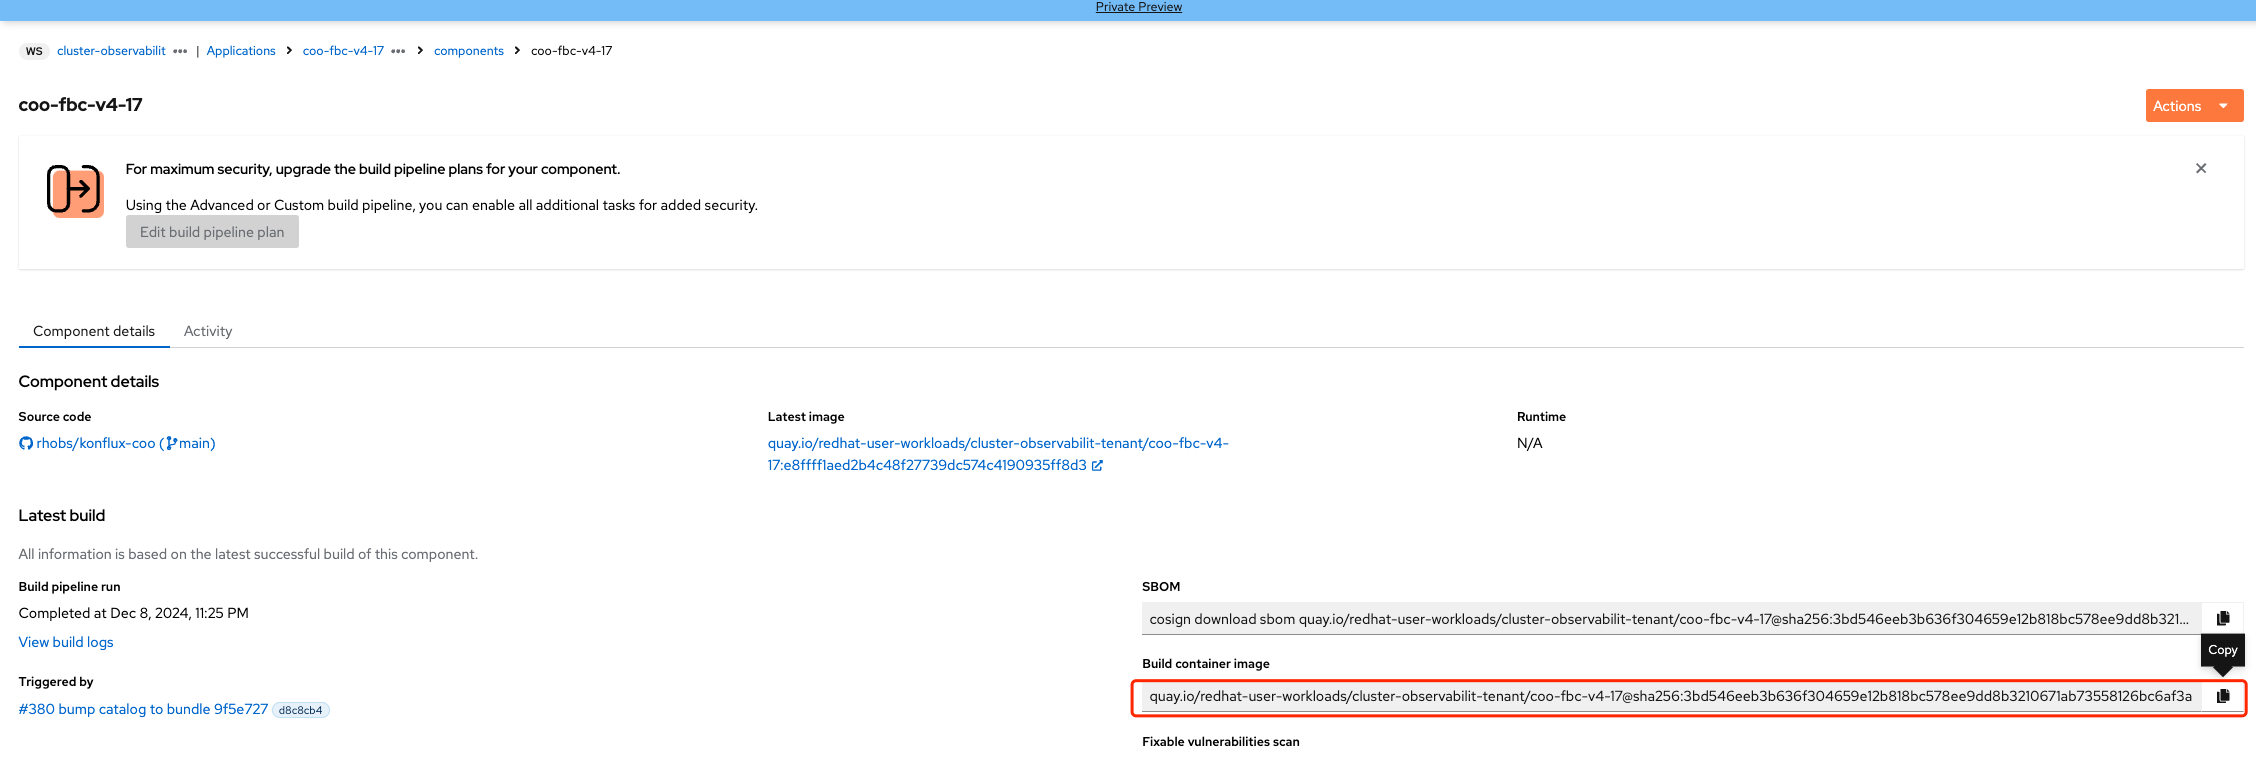Go to components breadcrumb

[x=469, y=51]
